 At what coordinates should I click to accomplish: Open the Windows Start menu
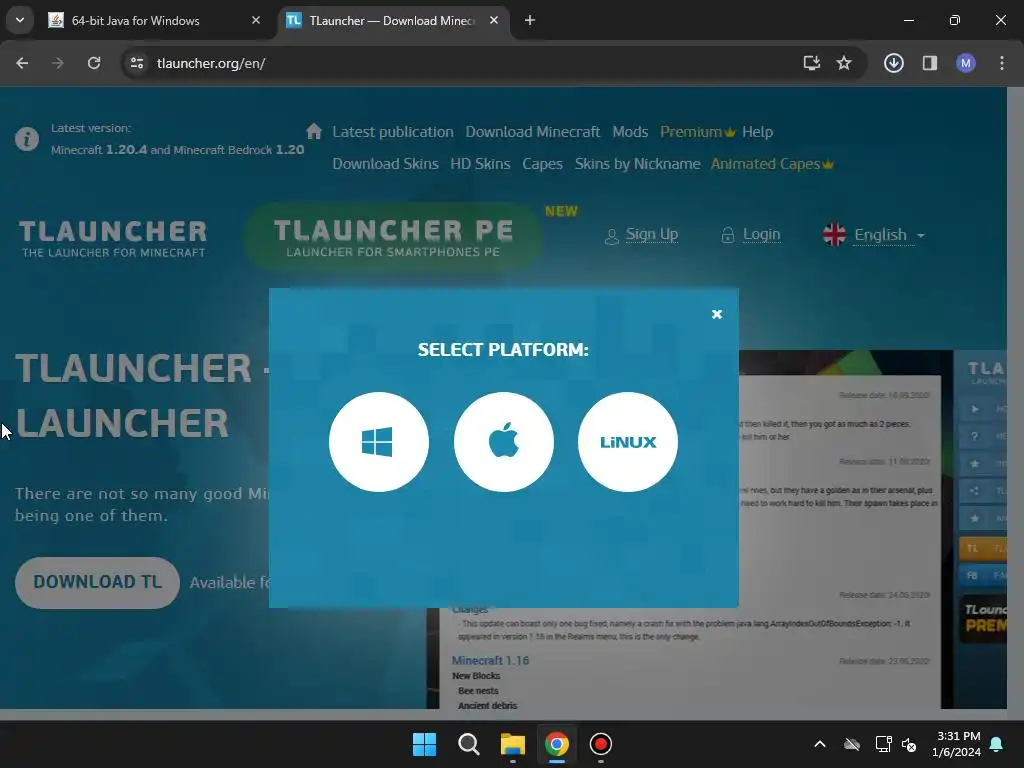(424, 744)
